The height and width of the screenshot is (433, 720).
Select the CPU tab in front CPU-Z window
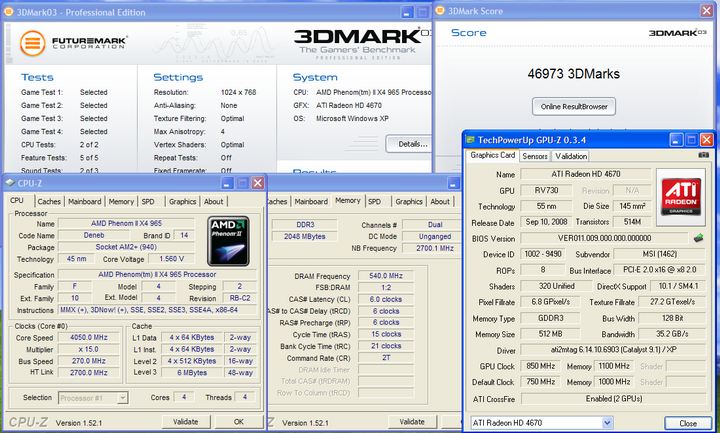tap(17, 201)
